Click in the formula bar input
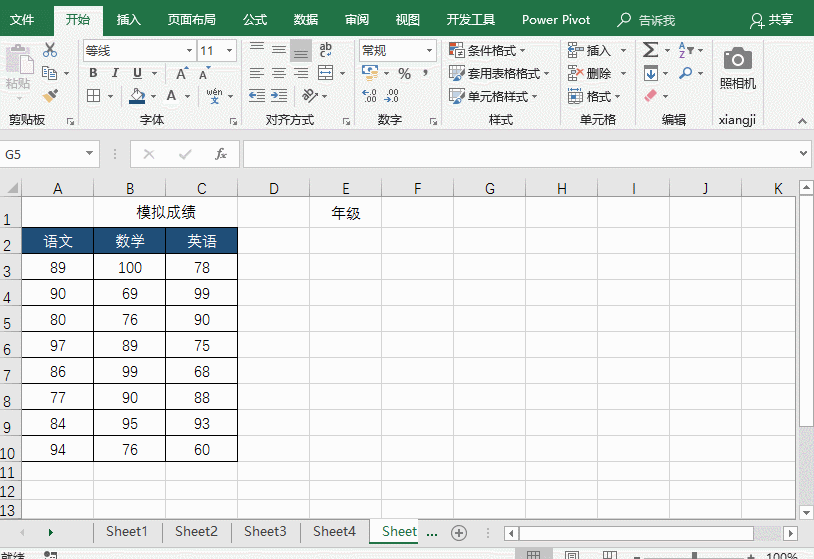 [521, 154]
